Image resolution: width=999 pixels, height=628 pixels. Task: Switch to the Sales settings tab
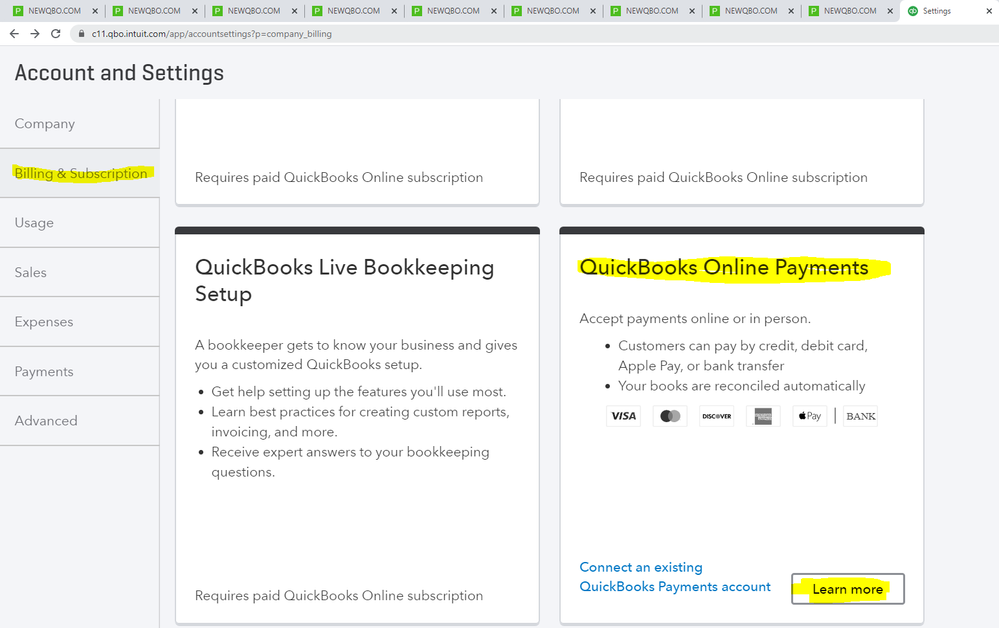point(80,273)
